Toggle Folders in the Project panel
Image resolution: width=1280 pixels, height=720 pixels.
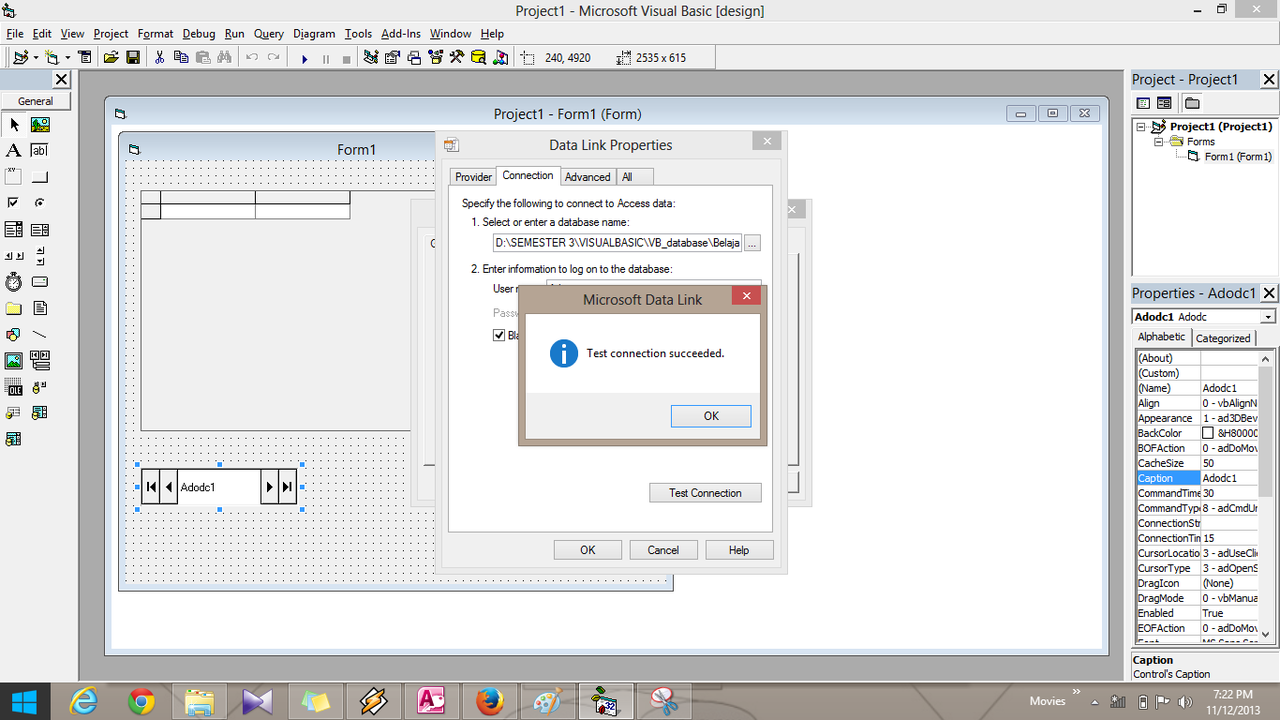(x=1192, y=103)
